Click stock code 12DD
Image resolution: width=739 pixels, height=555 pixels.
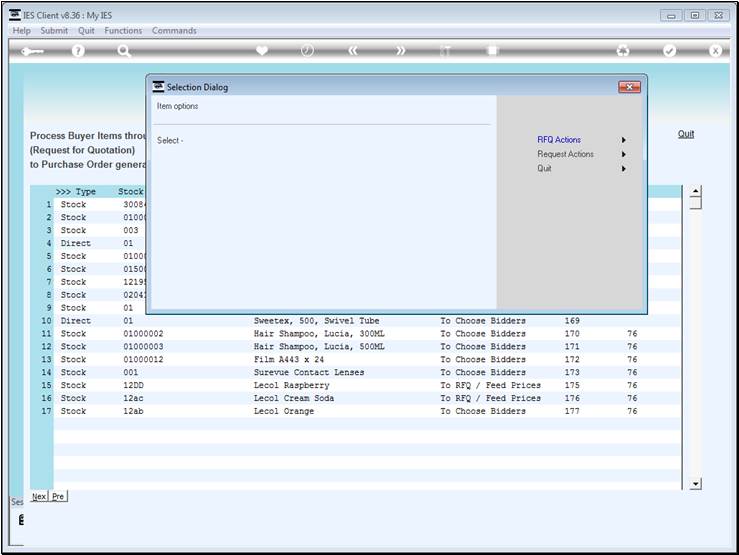[133, 385]
